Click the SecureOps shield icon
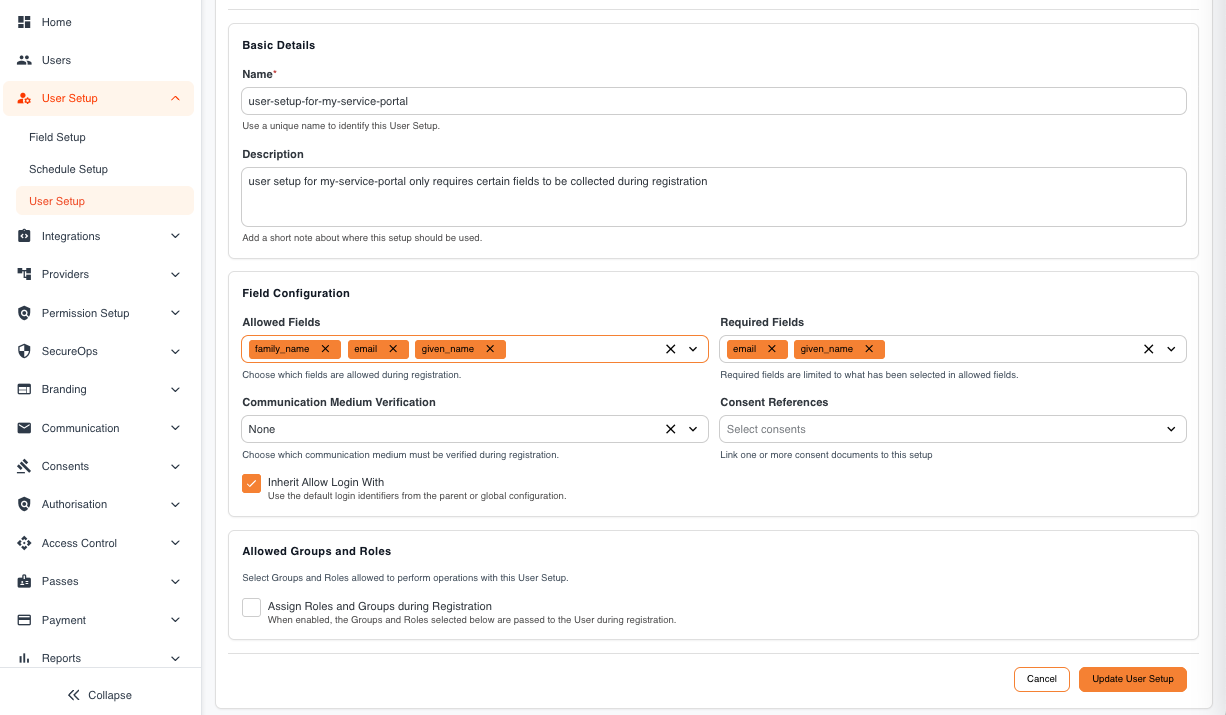This screenshot has width=1226, height=715. coord(24,351)
